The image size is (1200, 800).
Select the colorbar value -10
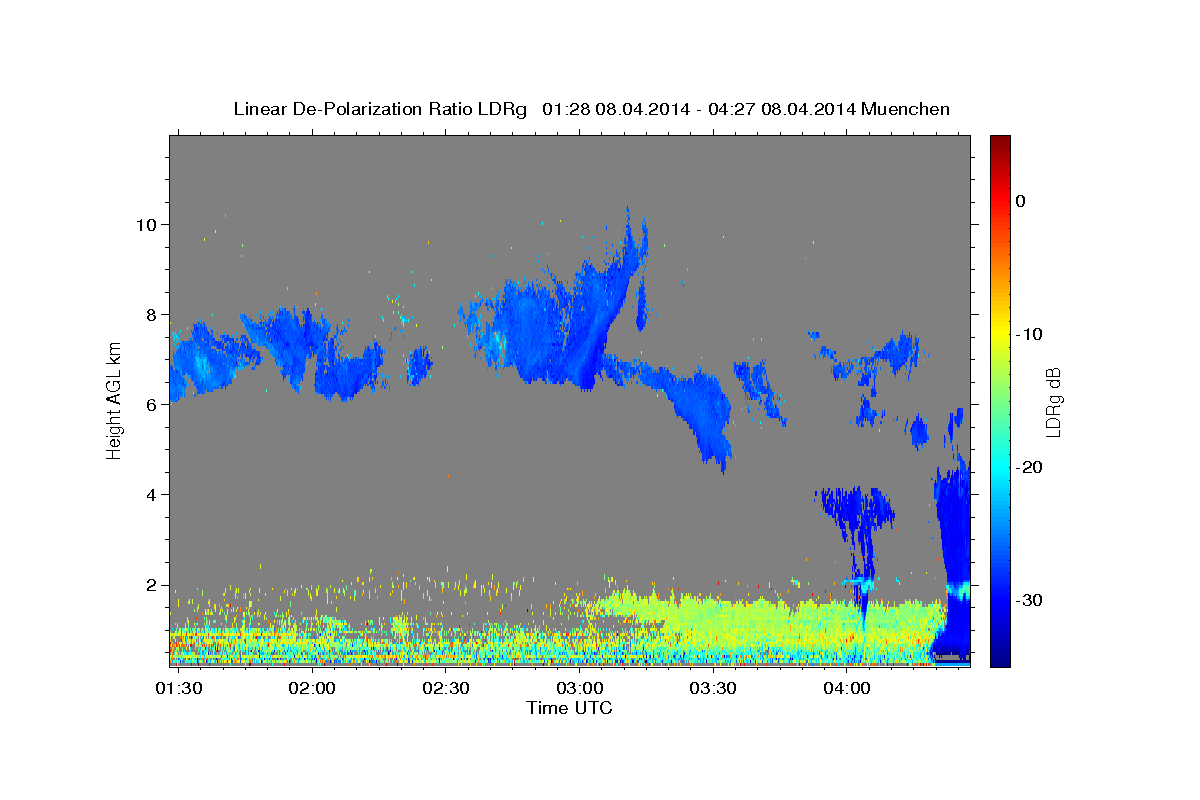1028,334
